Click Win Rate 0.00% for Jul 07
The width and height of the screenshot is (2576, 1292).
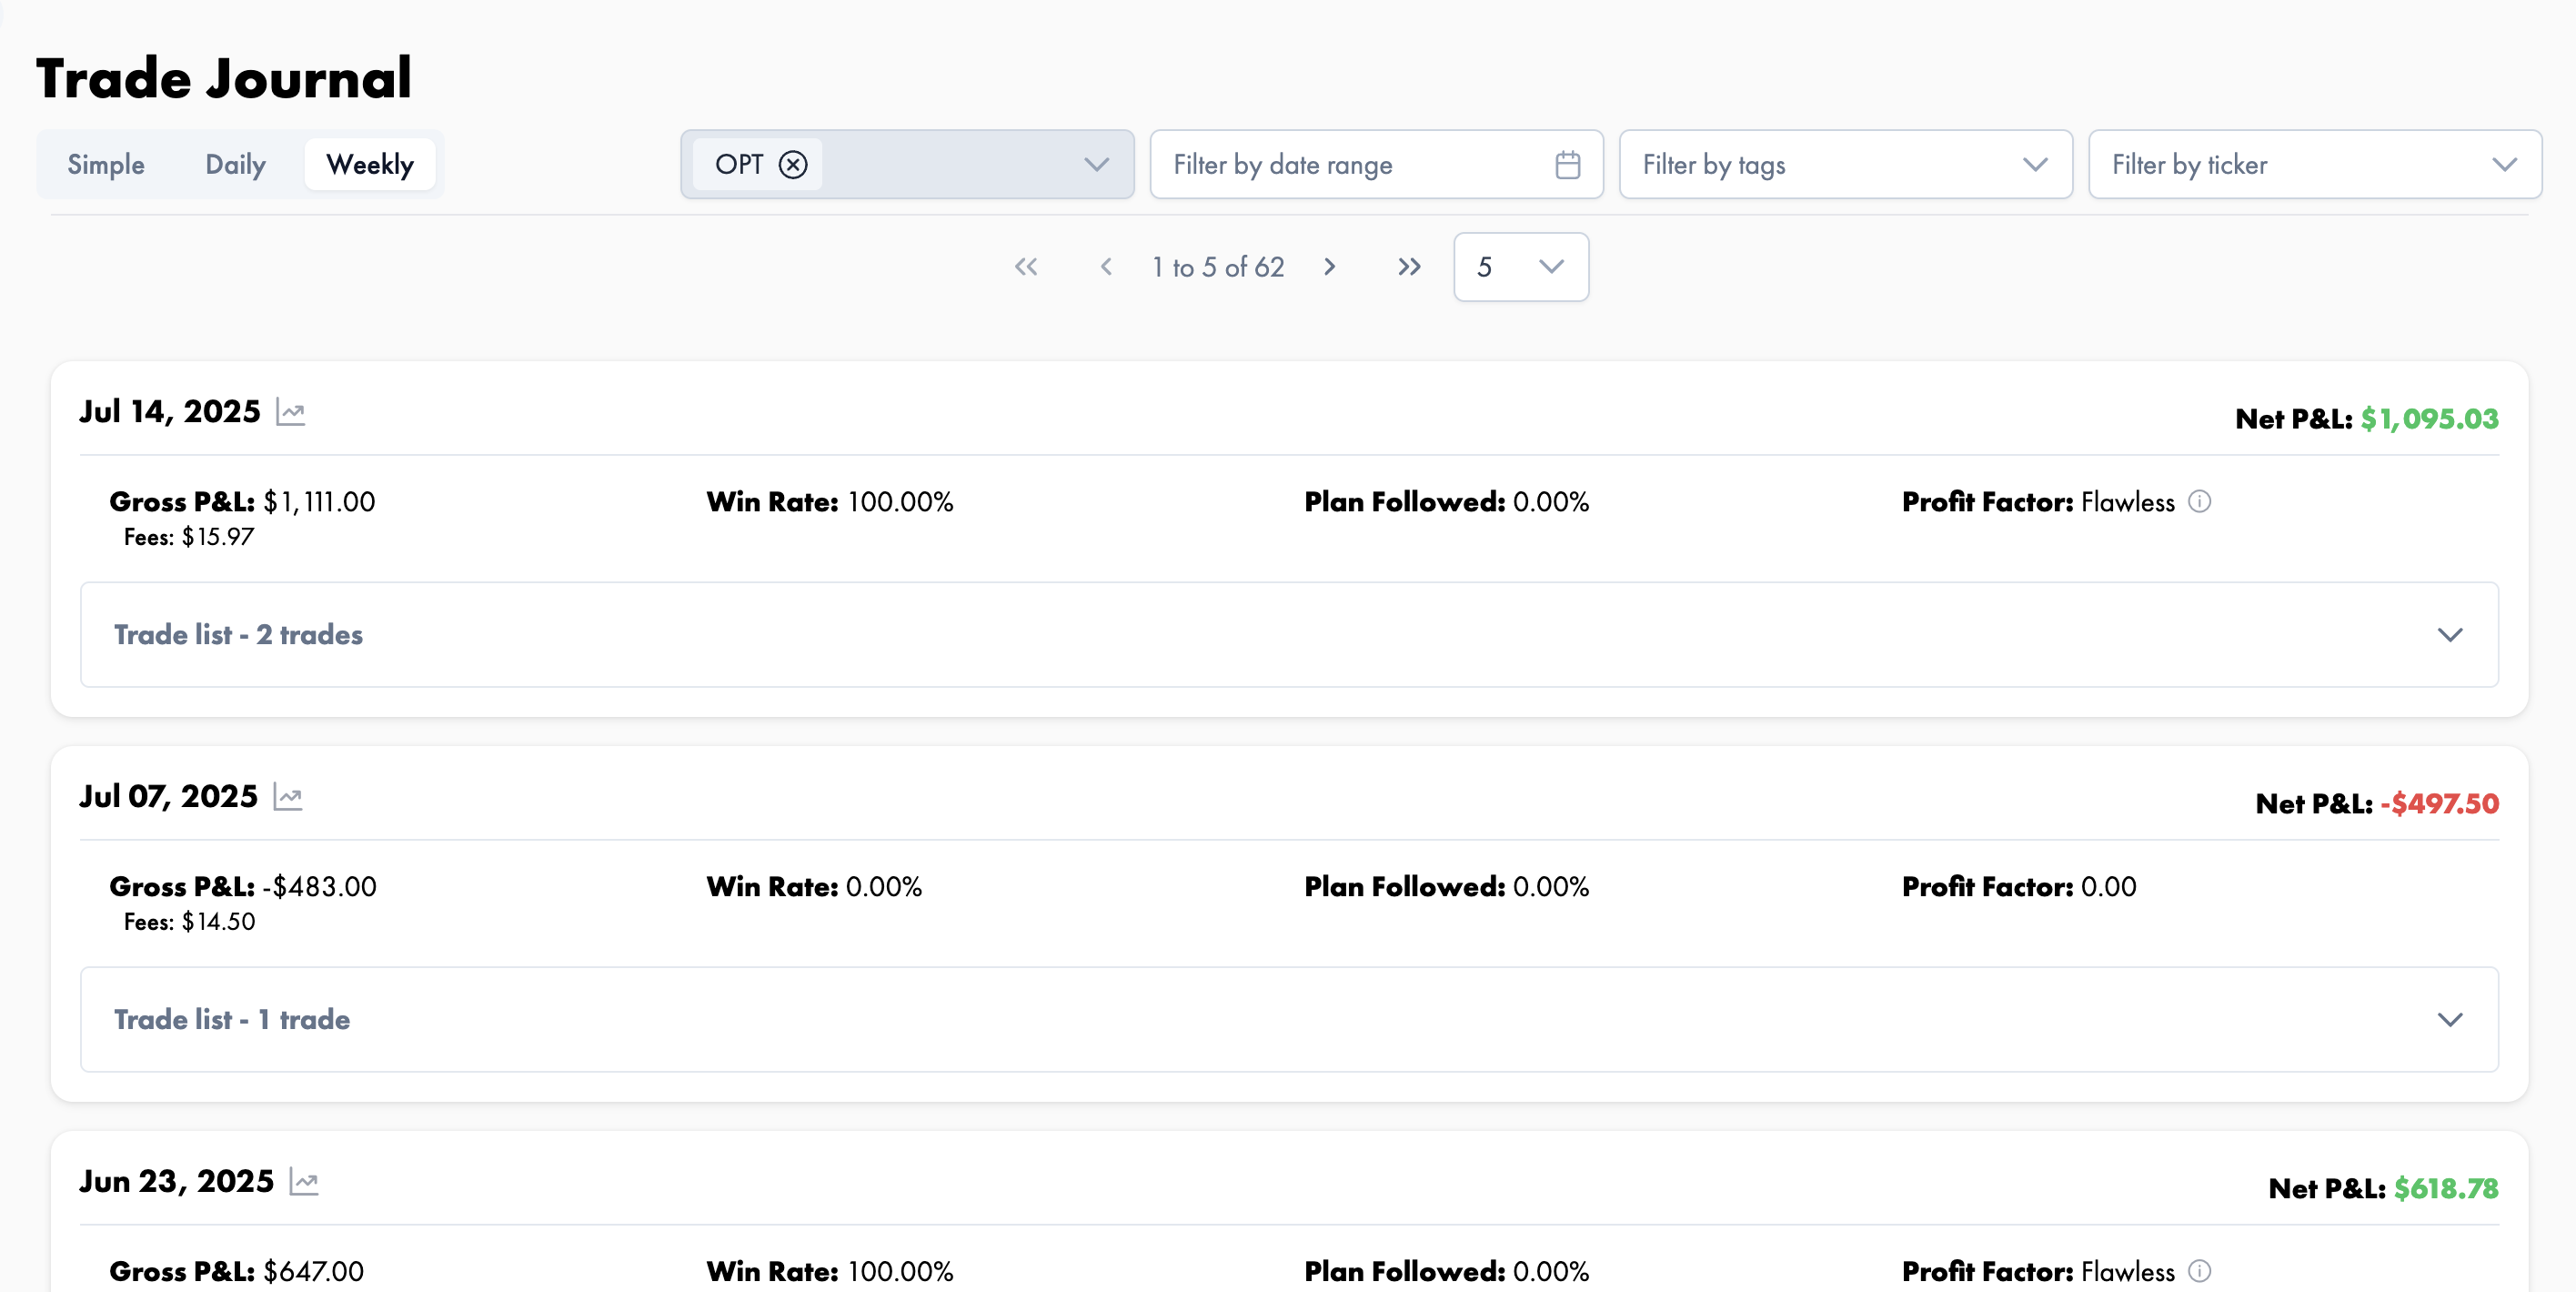pos(814,887)
